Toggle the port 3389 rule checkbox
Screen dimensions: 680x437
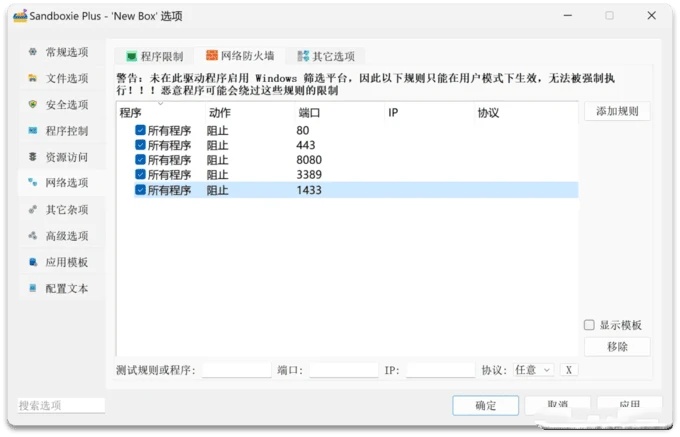(140, 174)
